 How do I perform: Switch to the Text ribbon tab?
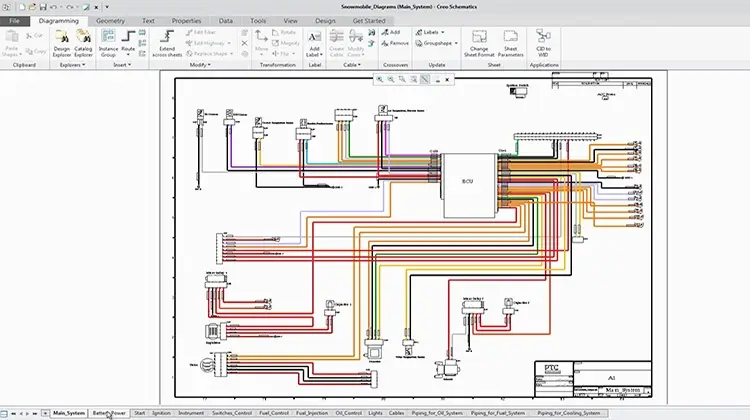point(148,21)
